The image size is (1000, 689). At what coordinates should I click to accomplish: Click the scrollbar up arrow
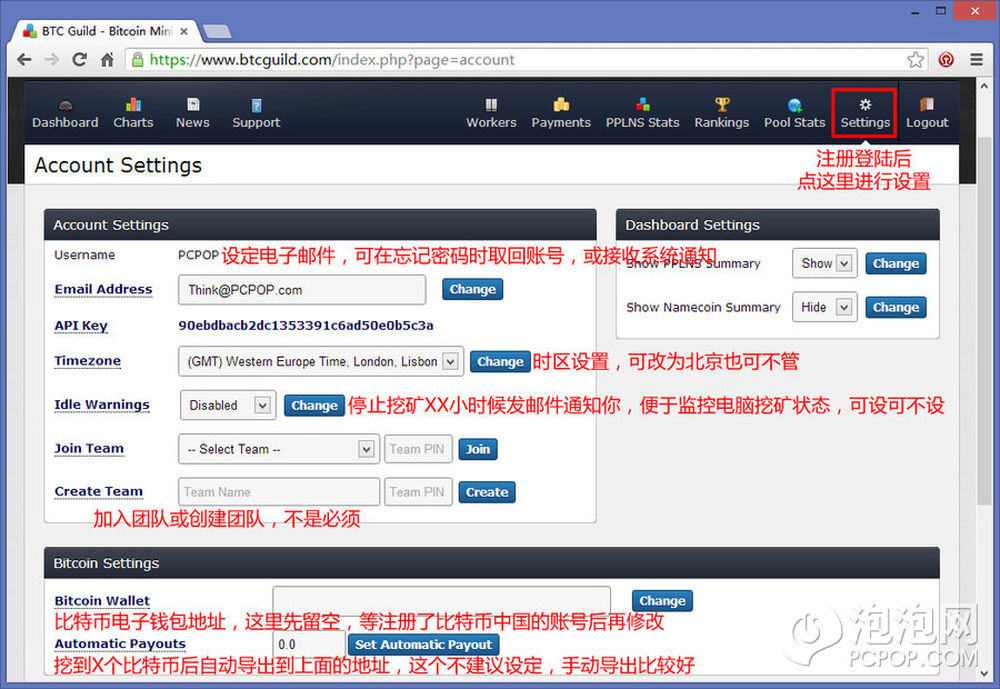[x=985, y=85]
